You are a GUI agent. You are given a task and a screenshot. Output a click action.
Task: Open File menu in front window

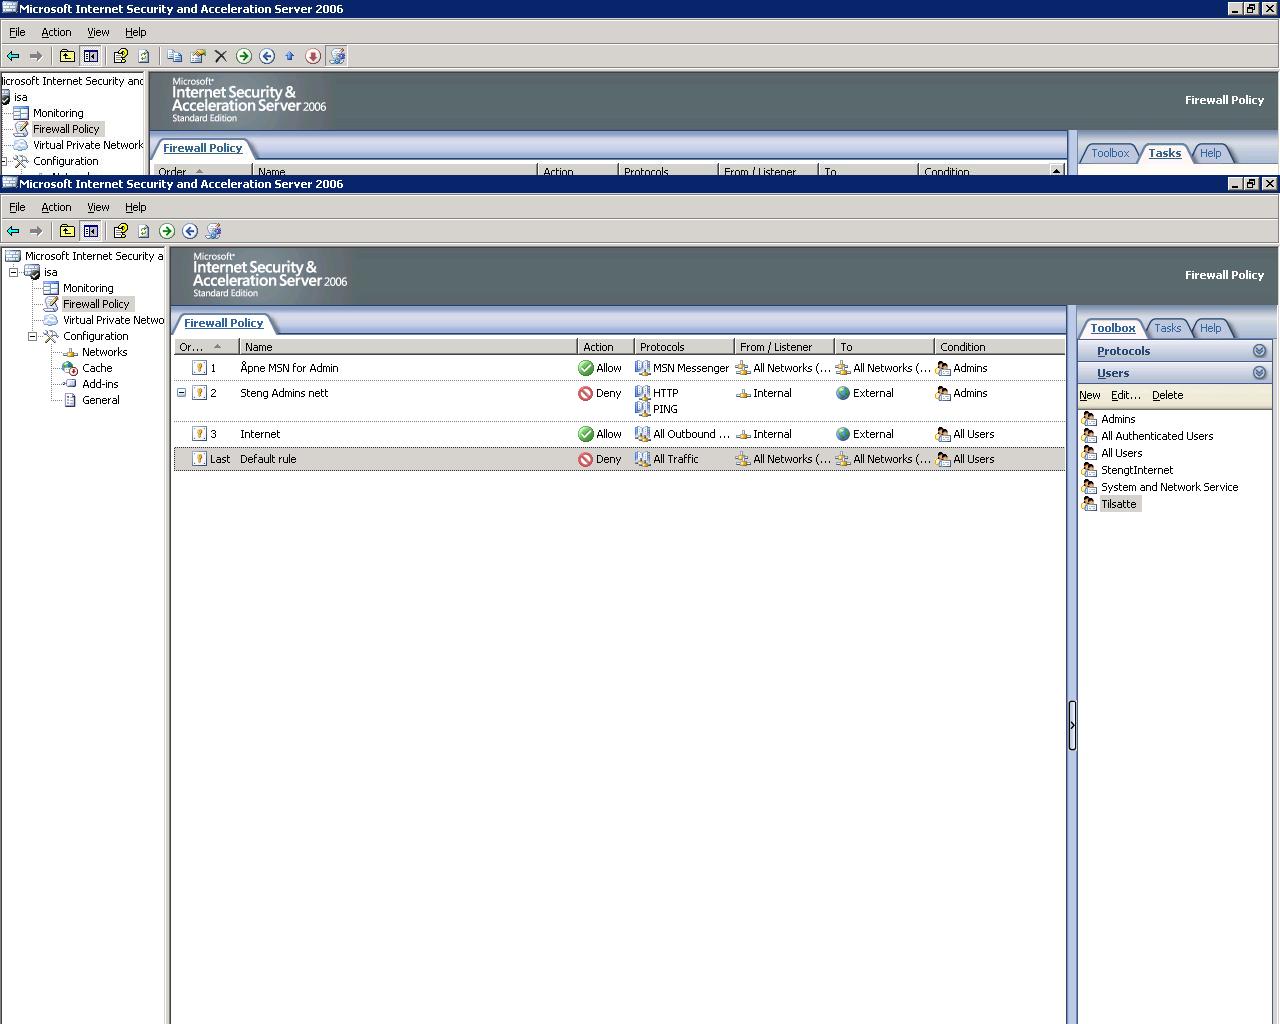click(x=17, y=207)
